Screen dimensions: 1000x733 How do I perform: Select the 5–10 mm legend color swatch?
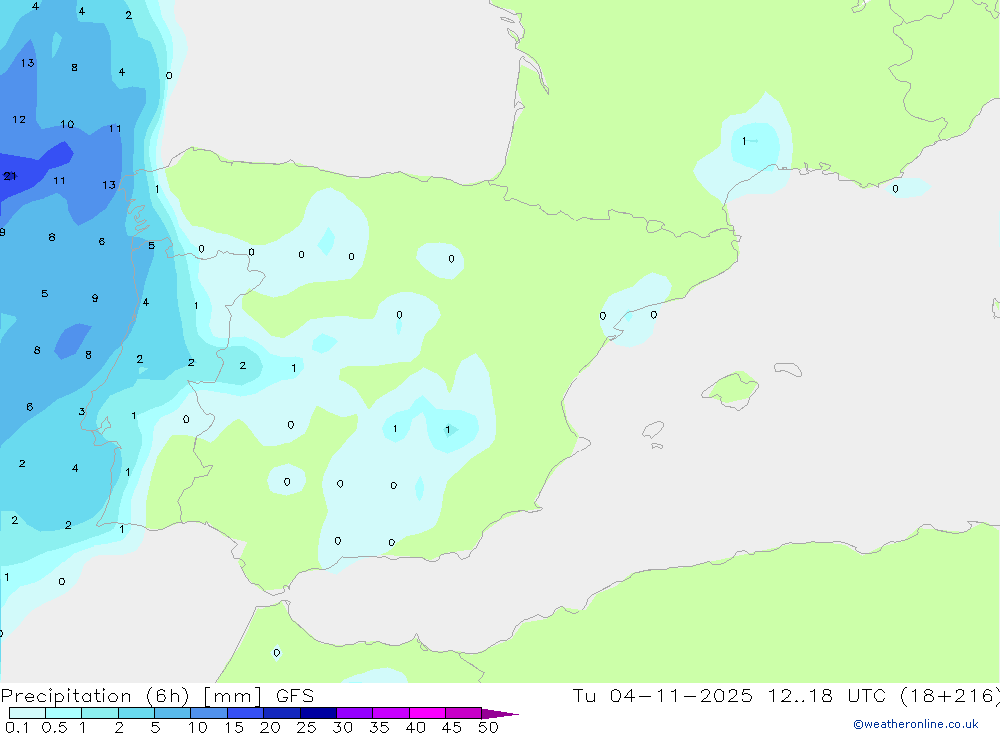173,713
